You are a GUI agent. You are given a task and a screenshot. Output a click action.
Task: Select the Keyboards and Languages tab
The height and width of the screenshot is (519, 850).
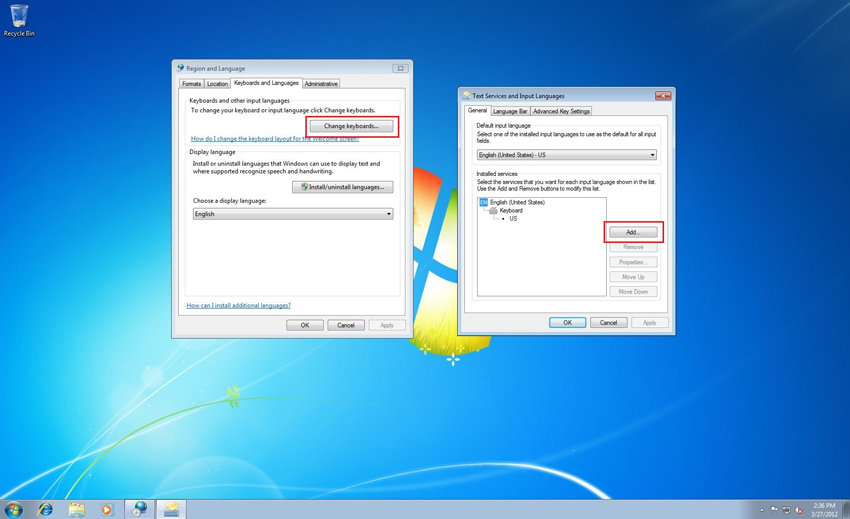(266, 83)
